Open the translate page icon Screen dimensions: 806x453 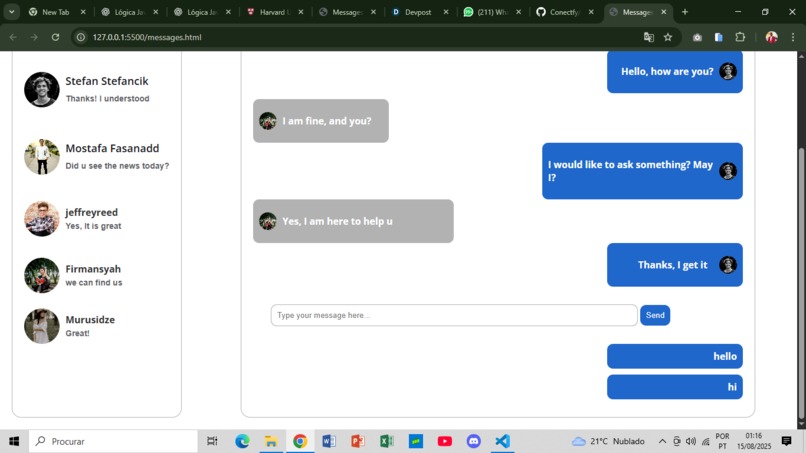[x=649, y=37]
